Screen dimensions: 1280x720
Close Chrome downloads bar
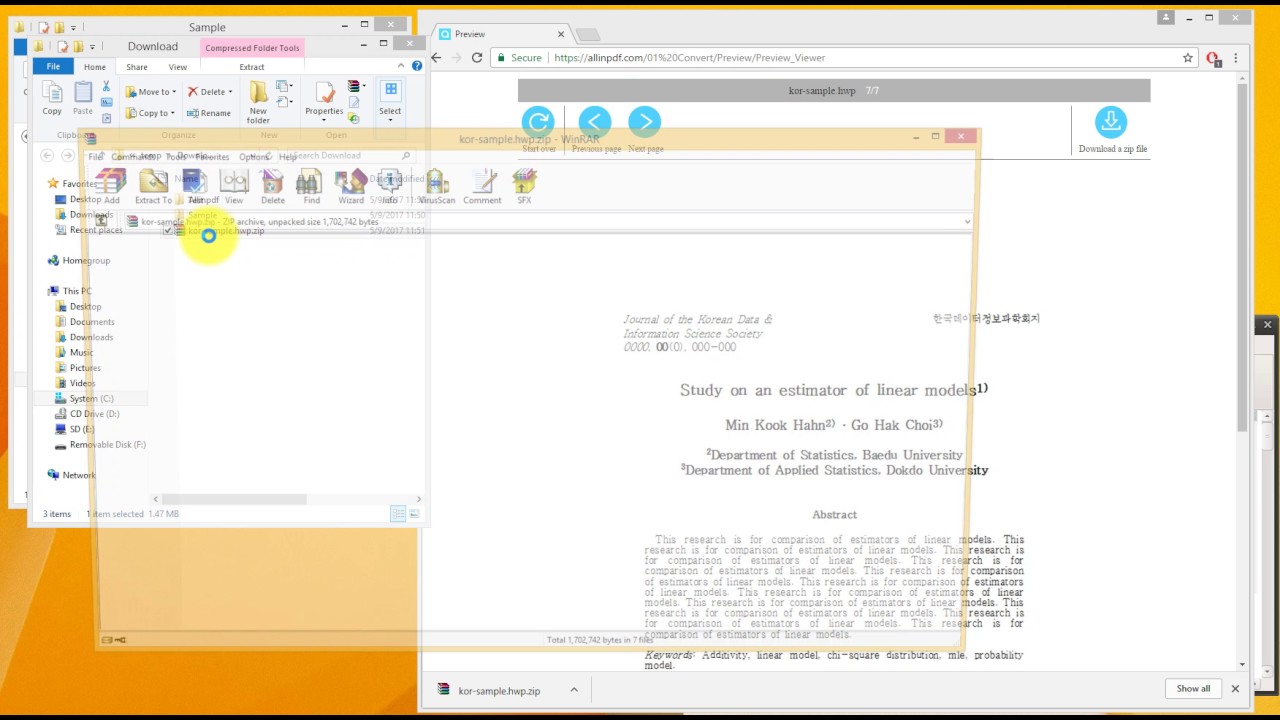pyautogui.click(x=1235, y=689)
